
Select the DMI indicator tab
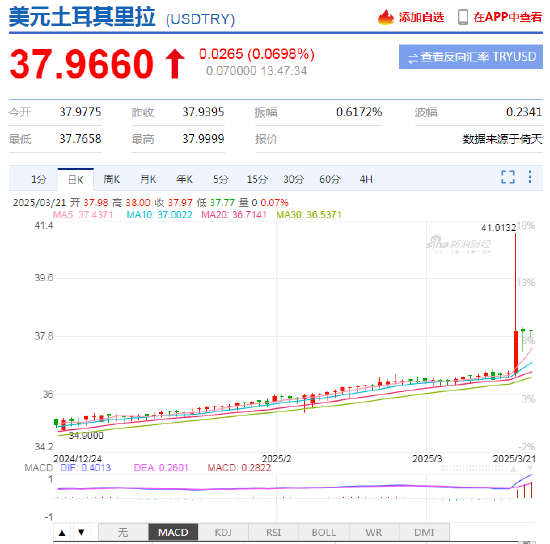(424, 533)
